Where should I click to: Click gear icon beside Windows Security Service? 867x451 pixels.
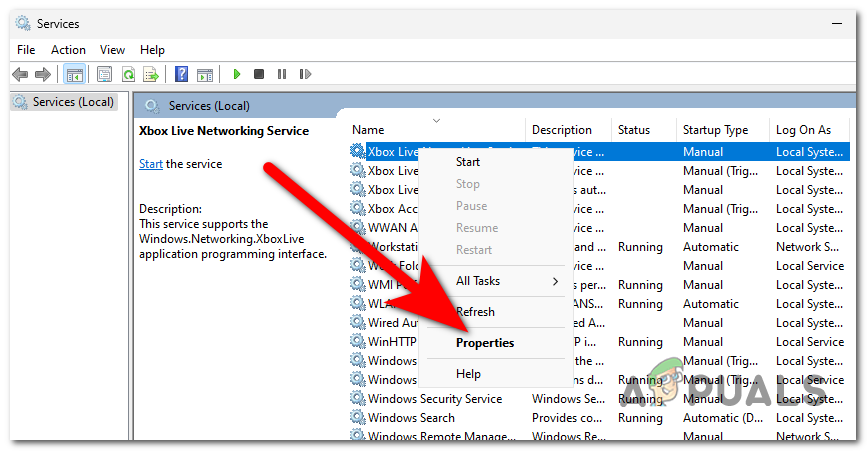[x=358, y=398]
